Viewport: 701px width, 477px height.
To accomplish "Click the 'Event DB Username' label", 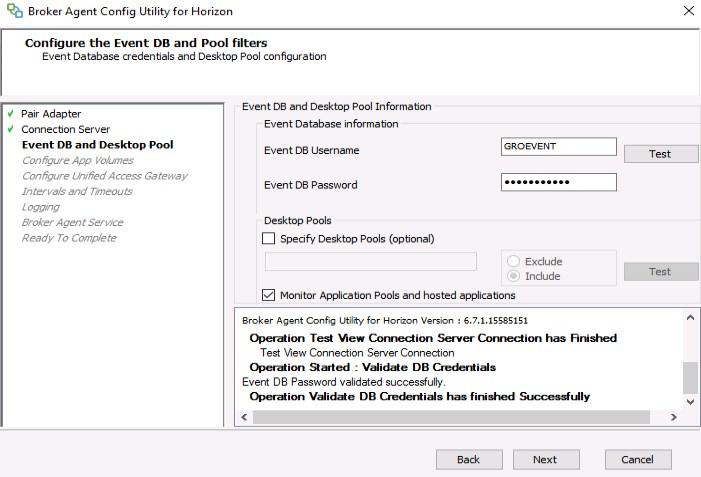I will pos(312,150).
